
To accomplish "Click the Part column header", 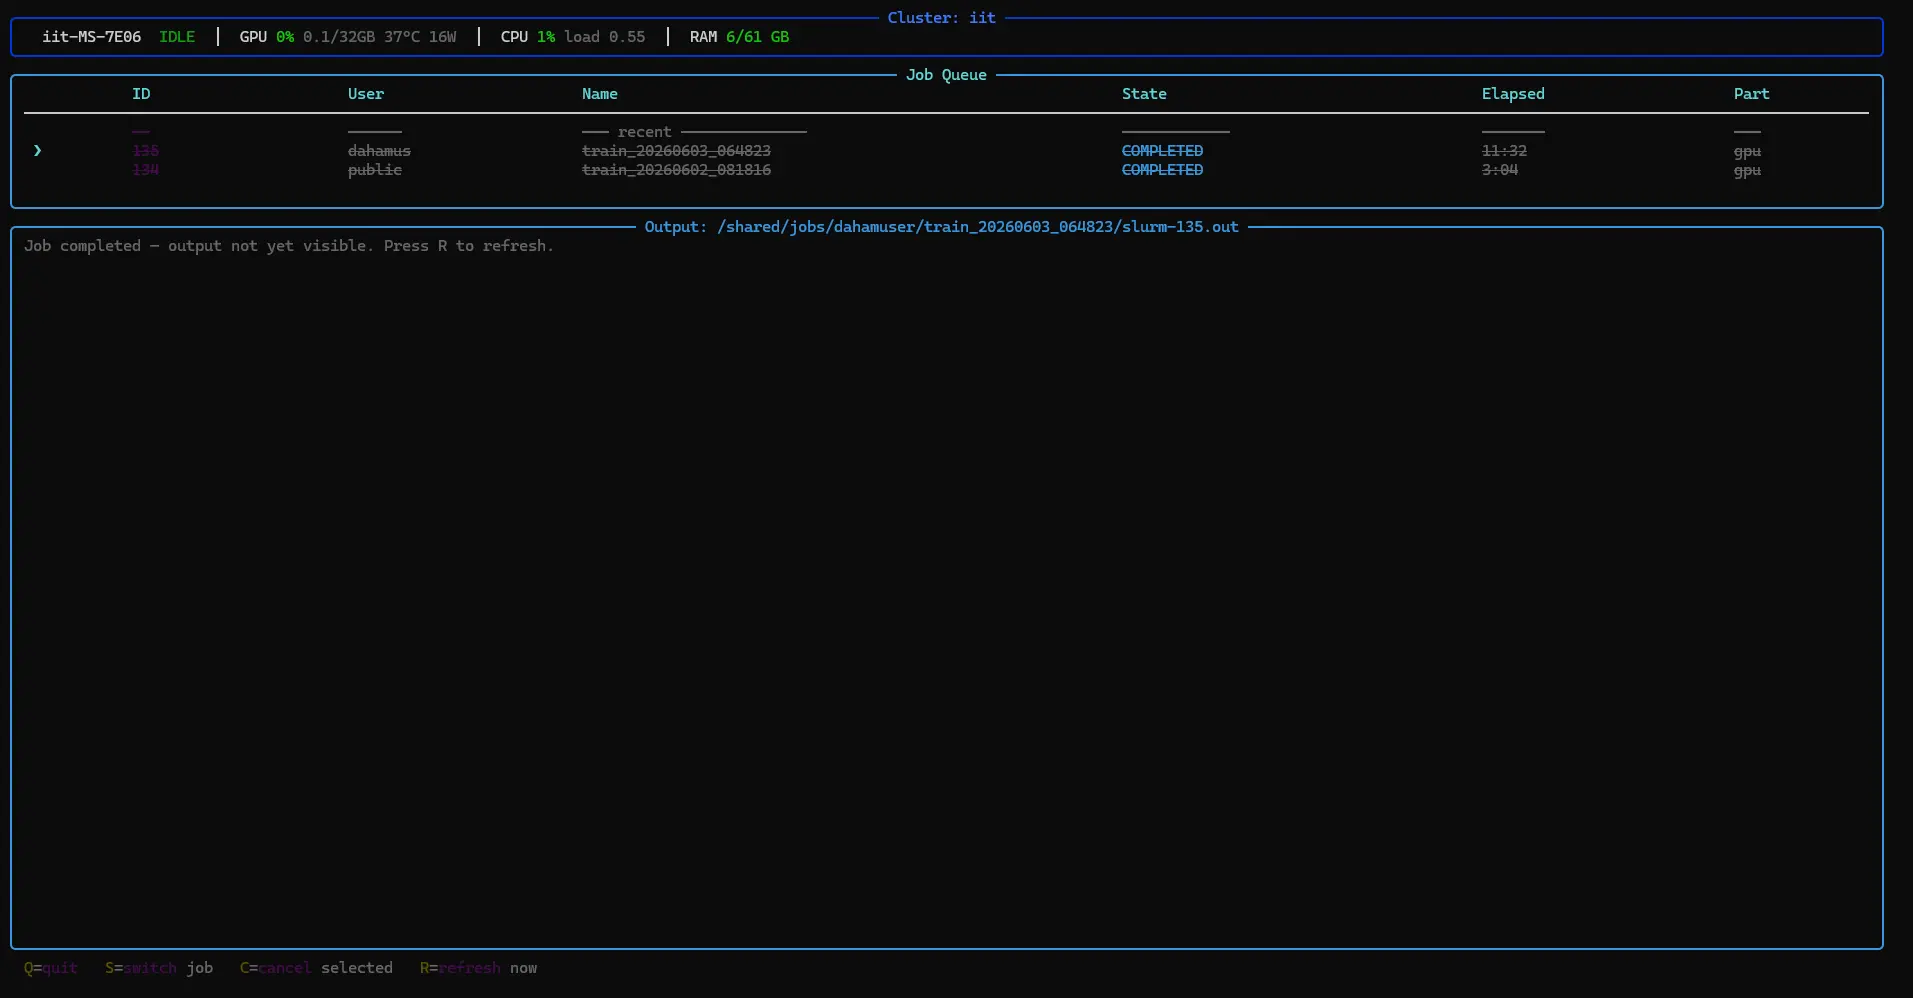I will [x=1751, y=94].
